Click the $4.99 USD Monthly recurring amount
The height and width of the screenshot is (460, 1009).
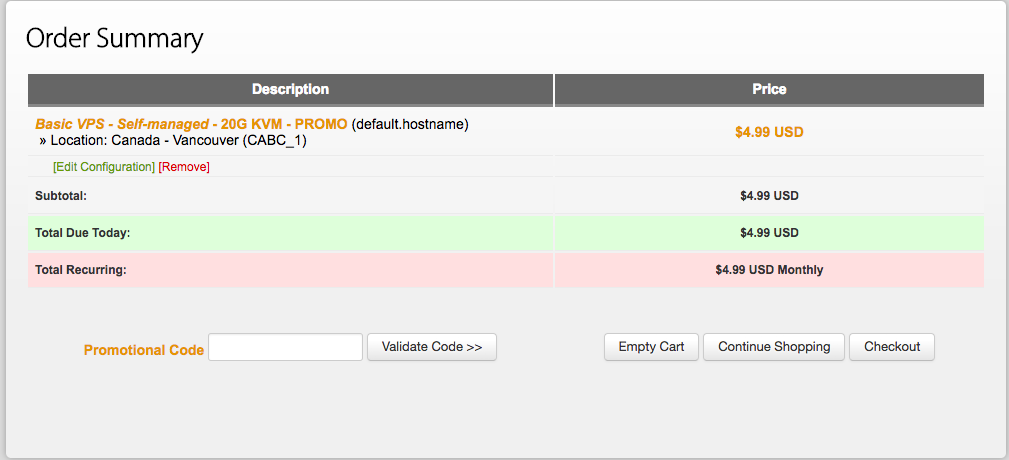point(769,270)
